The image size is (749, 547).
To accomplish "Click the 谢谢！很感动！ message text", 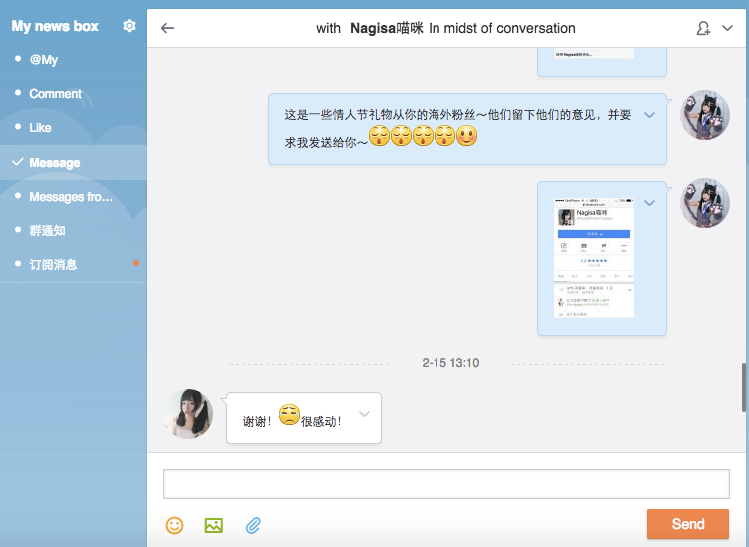I will point(292,416).
